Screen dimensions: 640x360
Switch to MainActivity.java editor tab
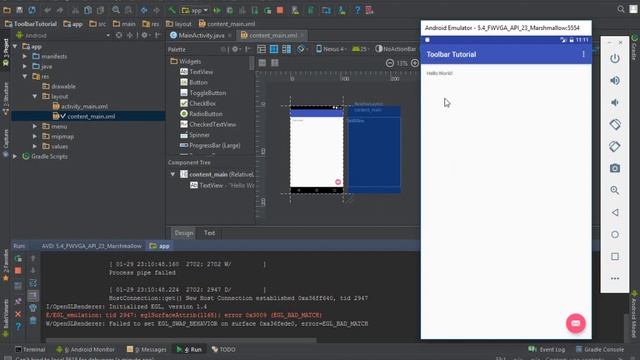200,36
